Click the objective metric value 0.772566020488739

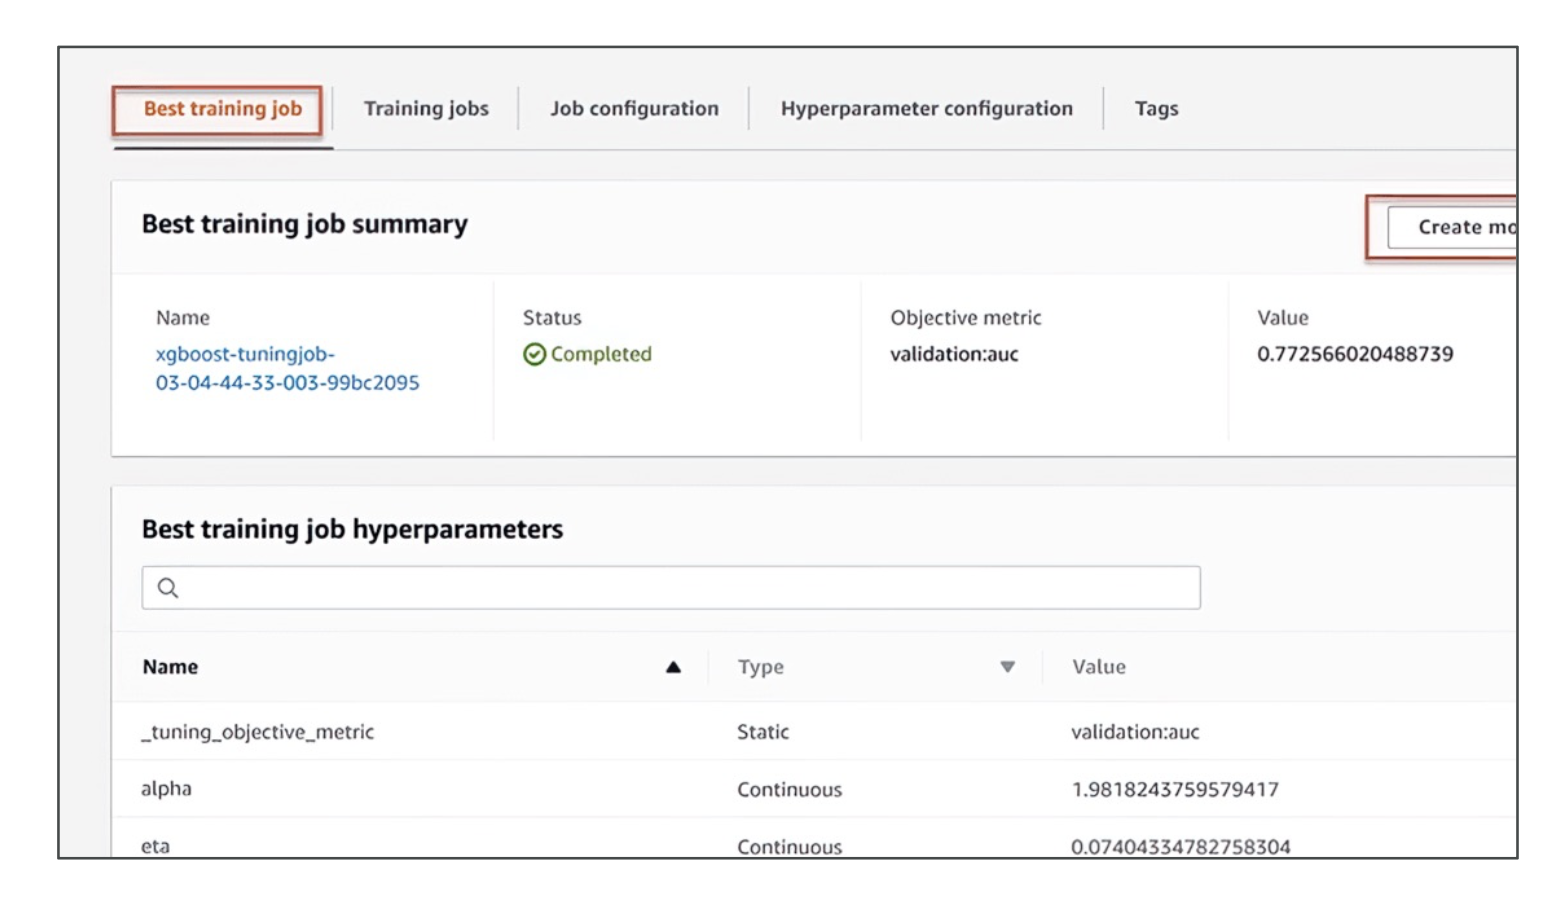[1354, 354]
